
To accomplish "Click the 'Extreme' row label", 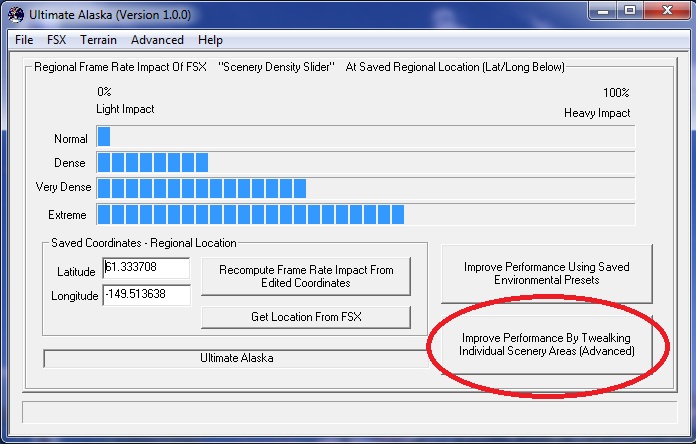I will pos(67,215).
